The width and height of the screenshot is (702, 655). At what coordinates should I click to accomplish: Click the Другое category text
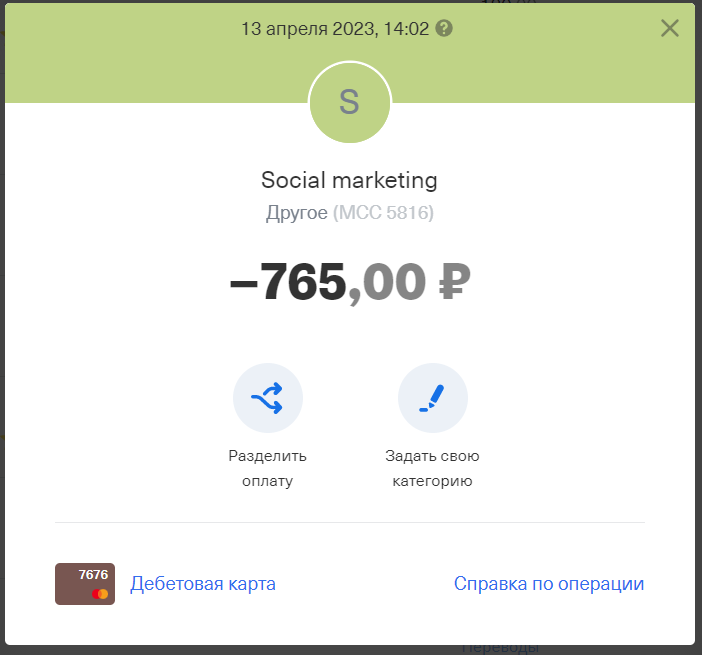297,213
